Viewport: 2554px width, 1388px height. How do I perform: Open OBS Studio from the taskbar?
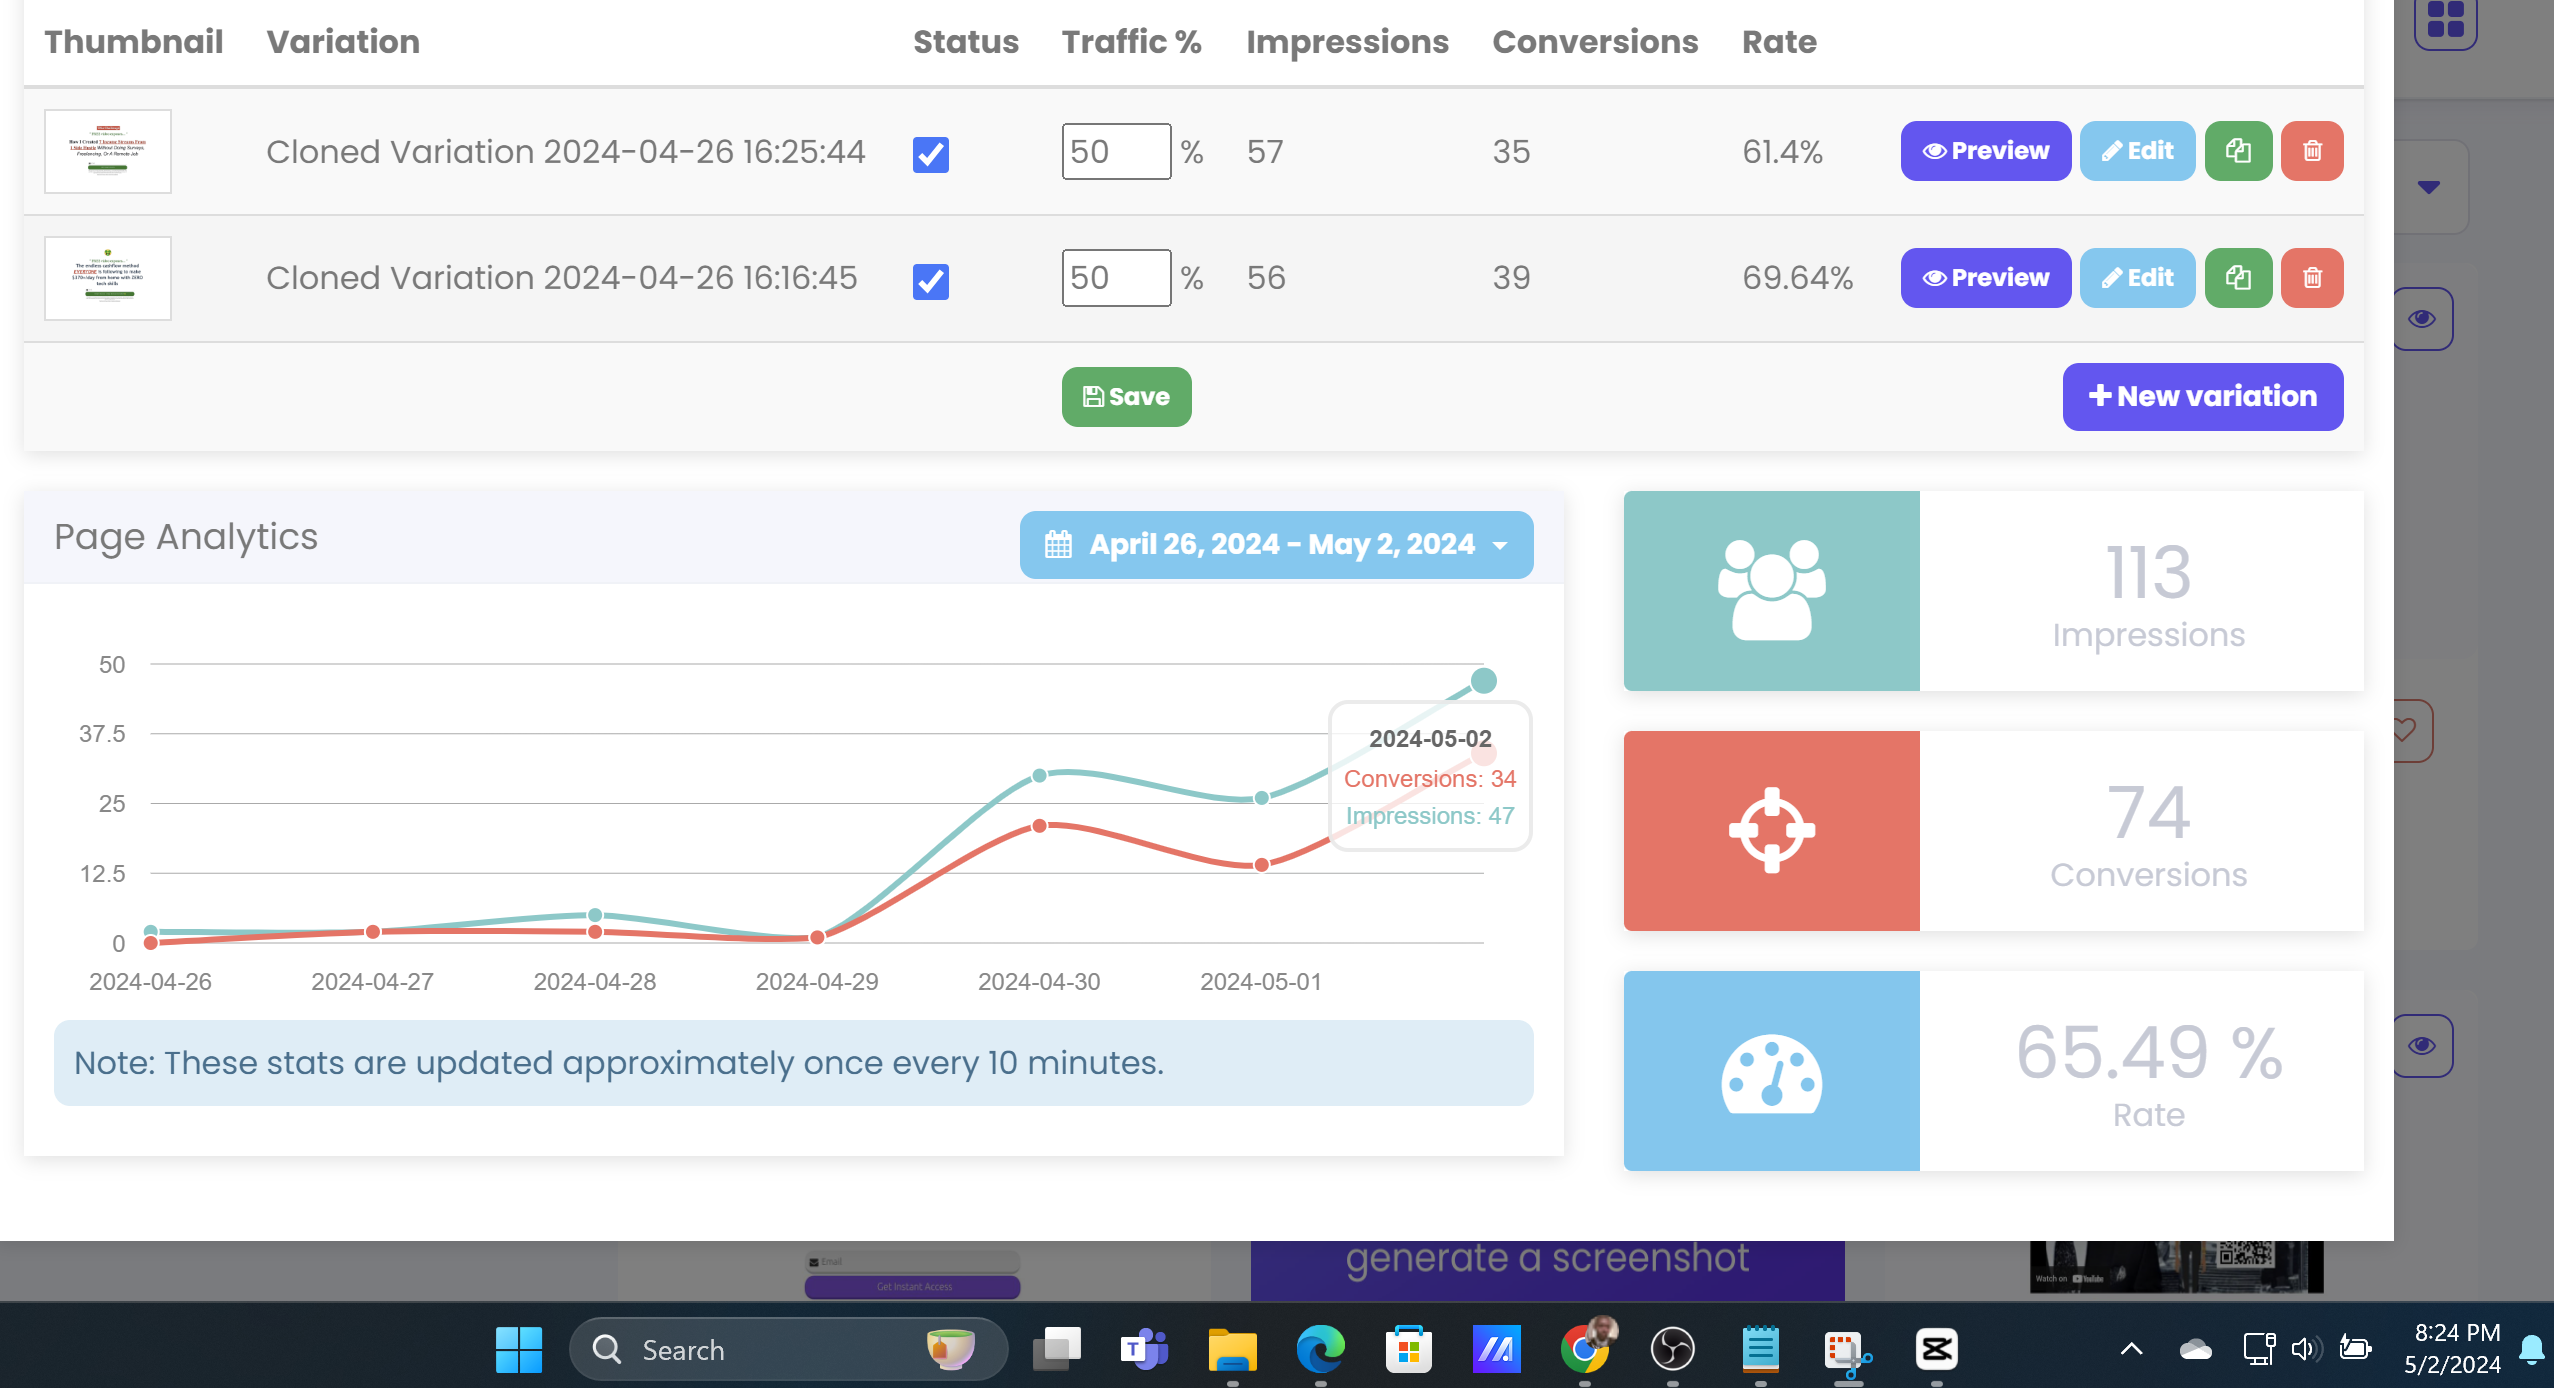1672,1349
